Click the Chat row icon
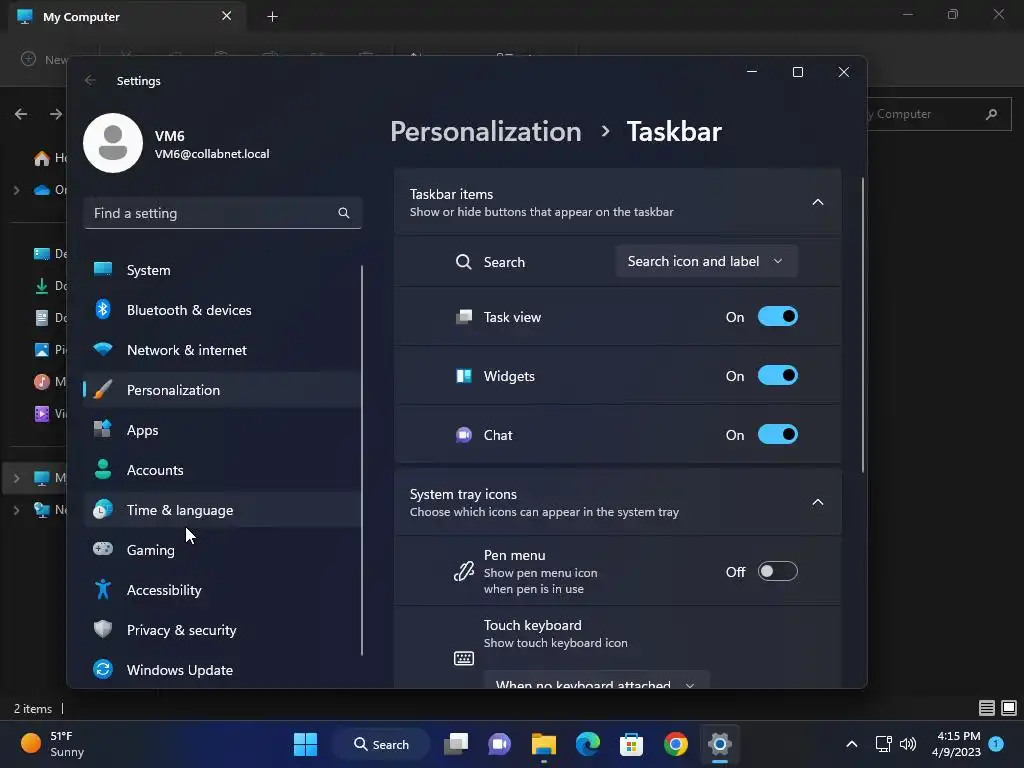Viewport: 1024px width, 768px height. tap(464, 434)
